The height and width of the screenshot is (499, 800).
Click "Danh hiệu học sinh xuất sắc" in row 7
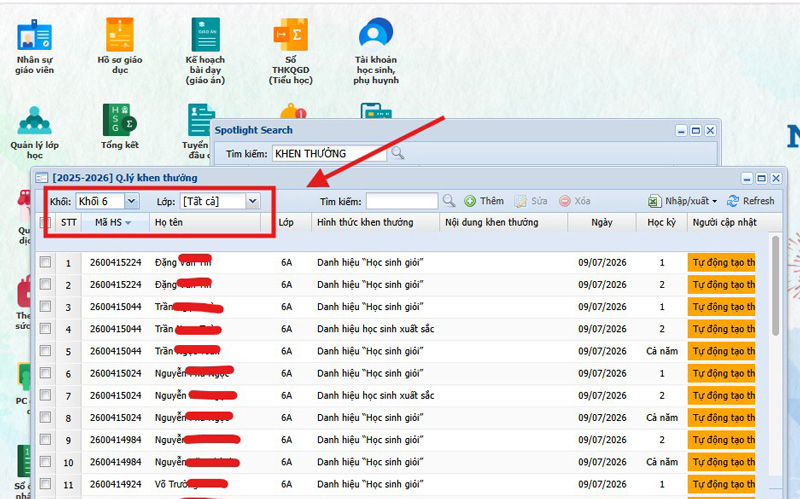click(x=376, y=395)
